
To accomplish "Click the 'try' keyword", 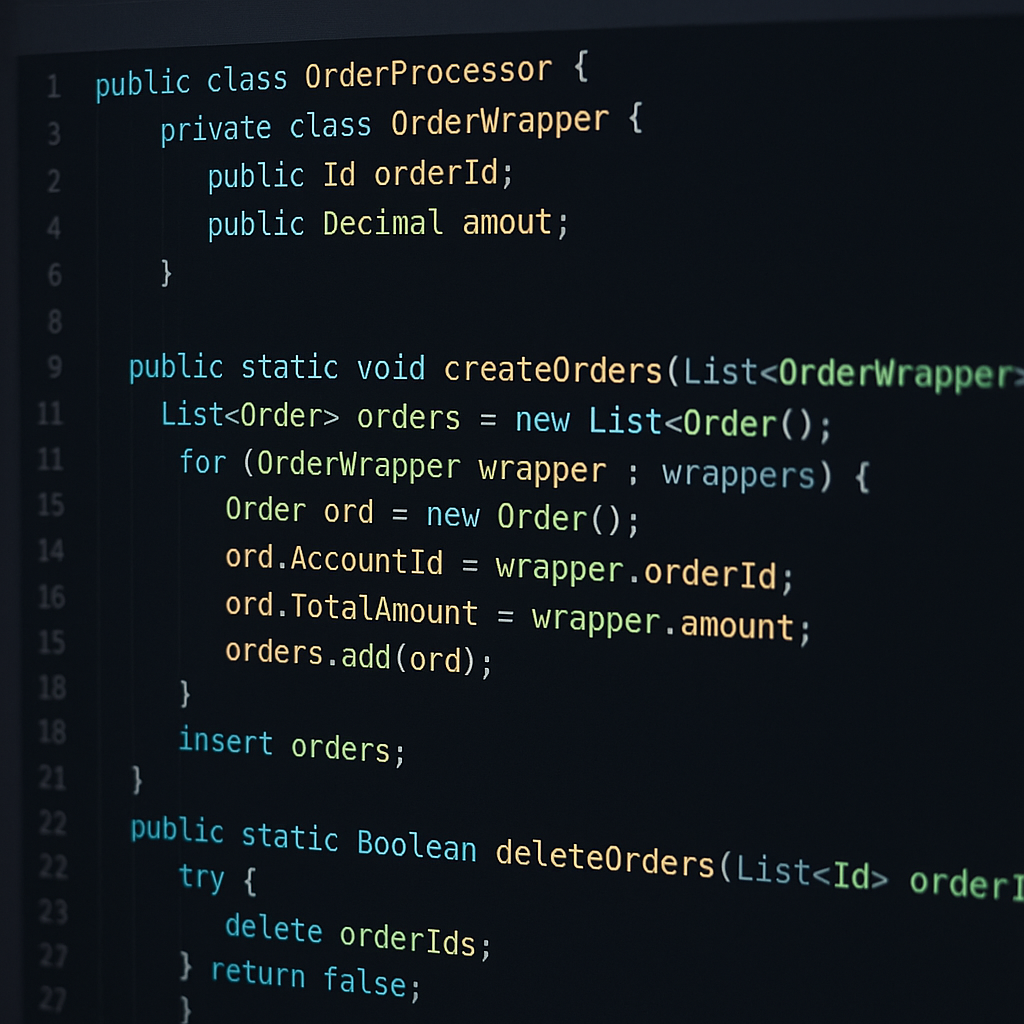I will coord(202,878).
